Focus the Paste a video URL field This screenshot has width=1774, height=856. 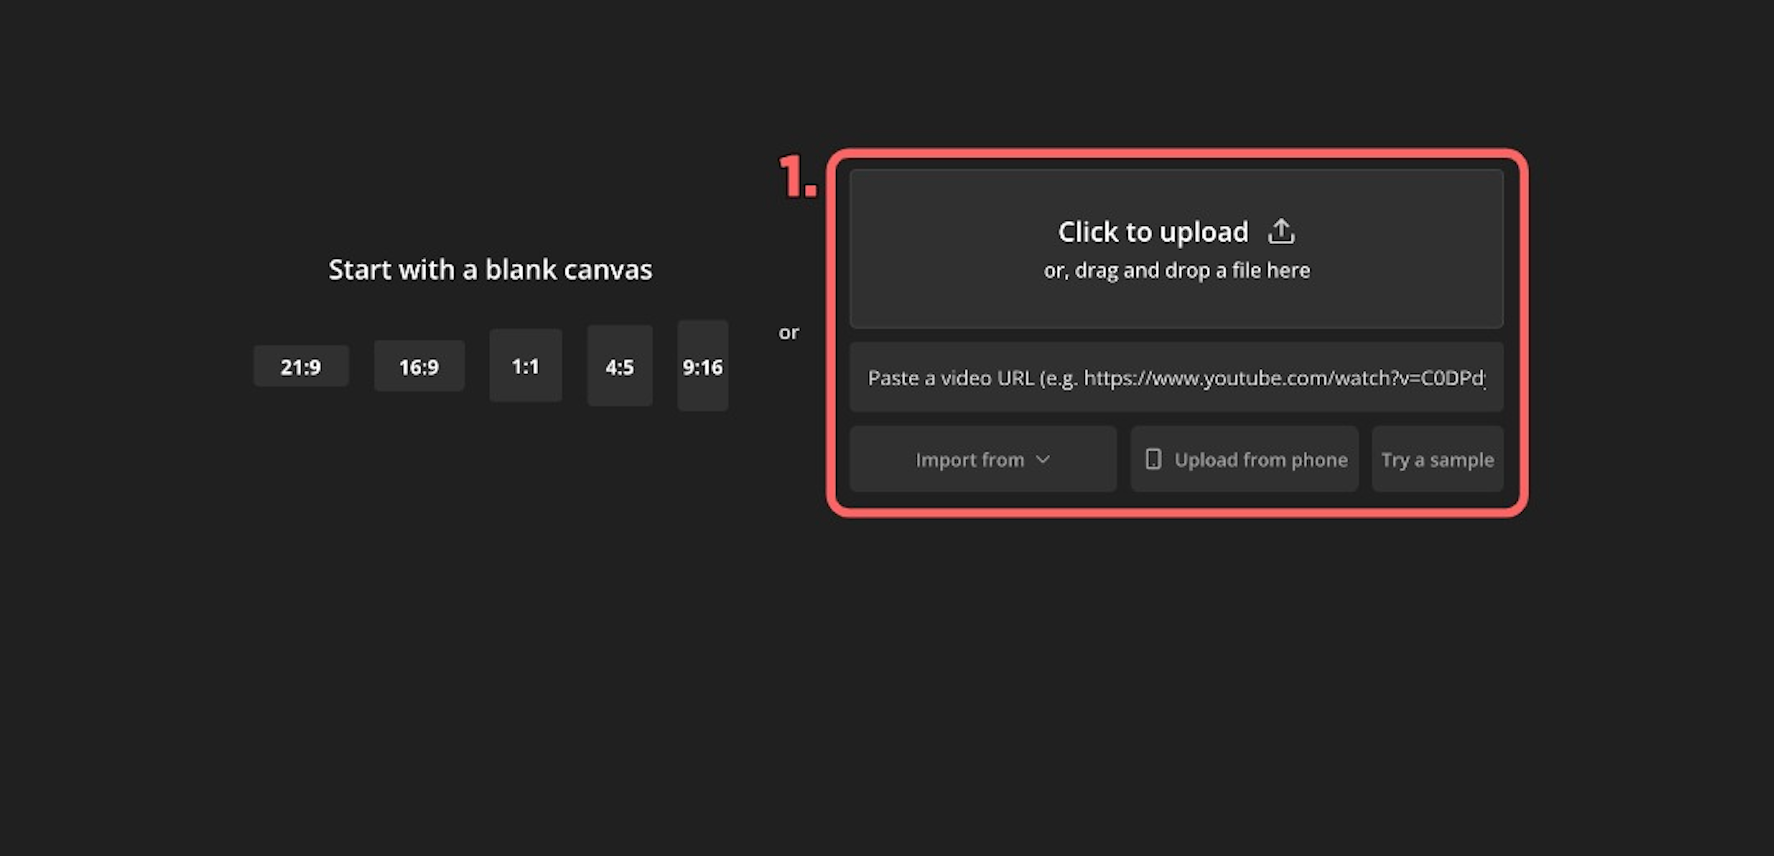(1177, 378)
